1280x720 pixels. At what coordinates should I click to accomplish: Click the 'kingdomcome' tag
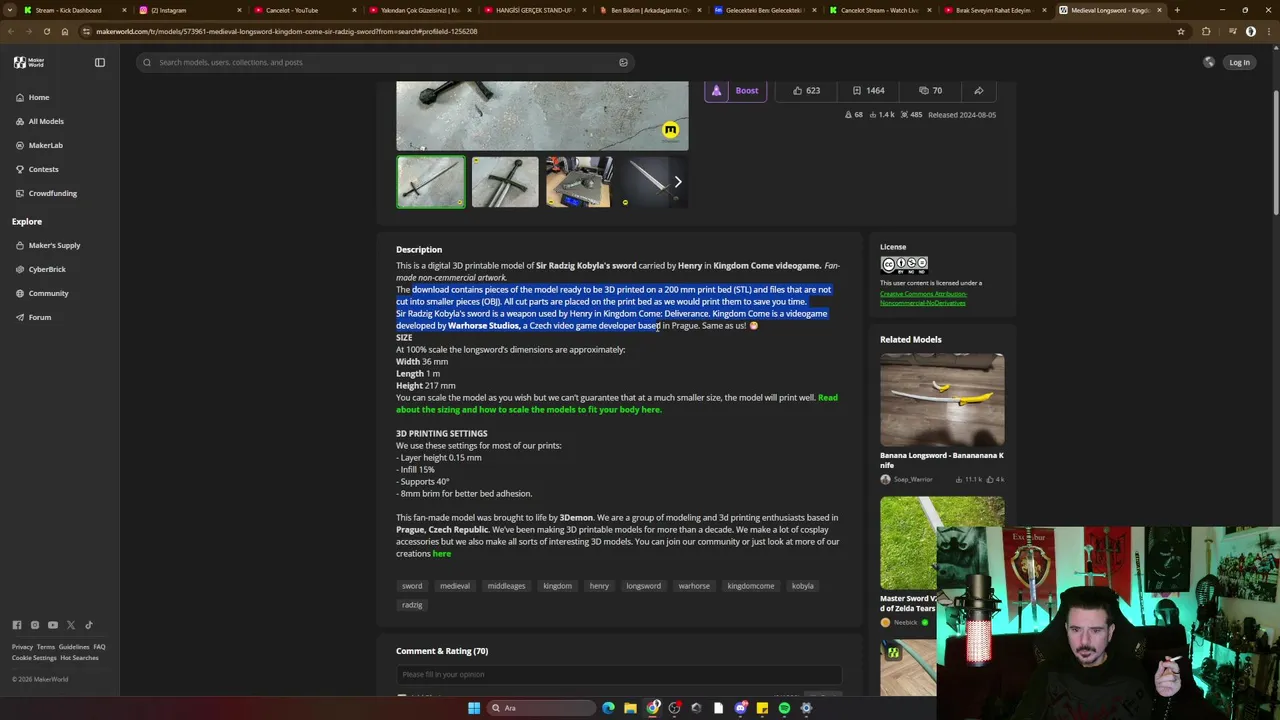[x=751, y=586]
